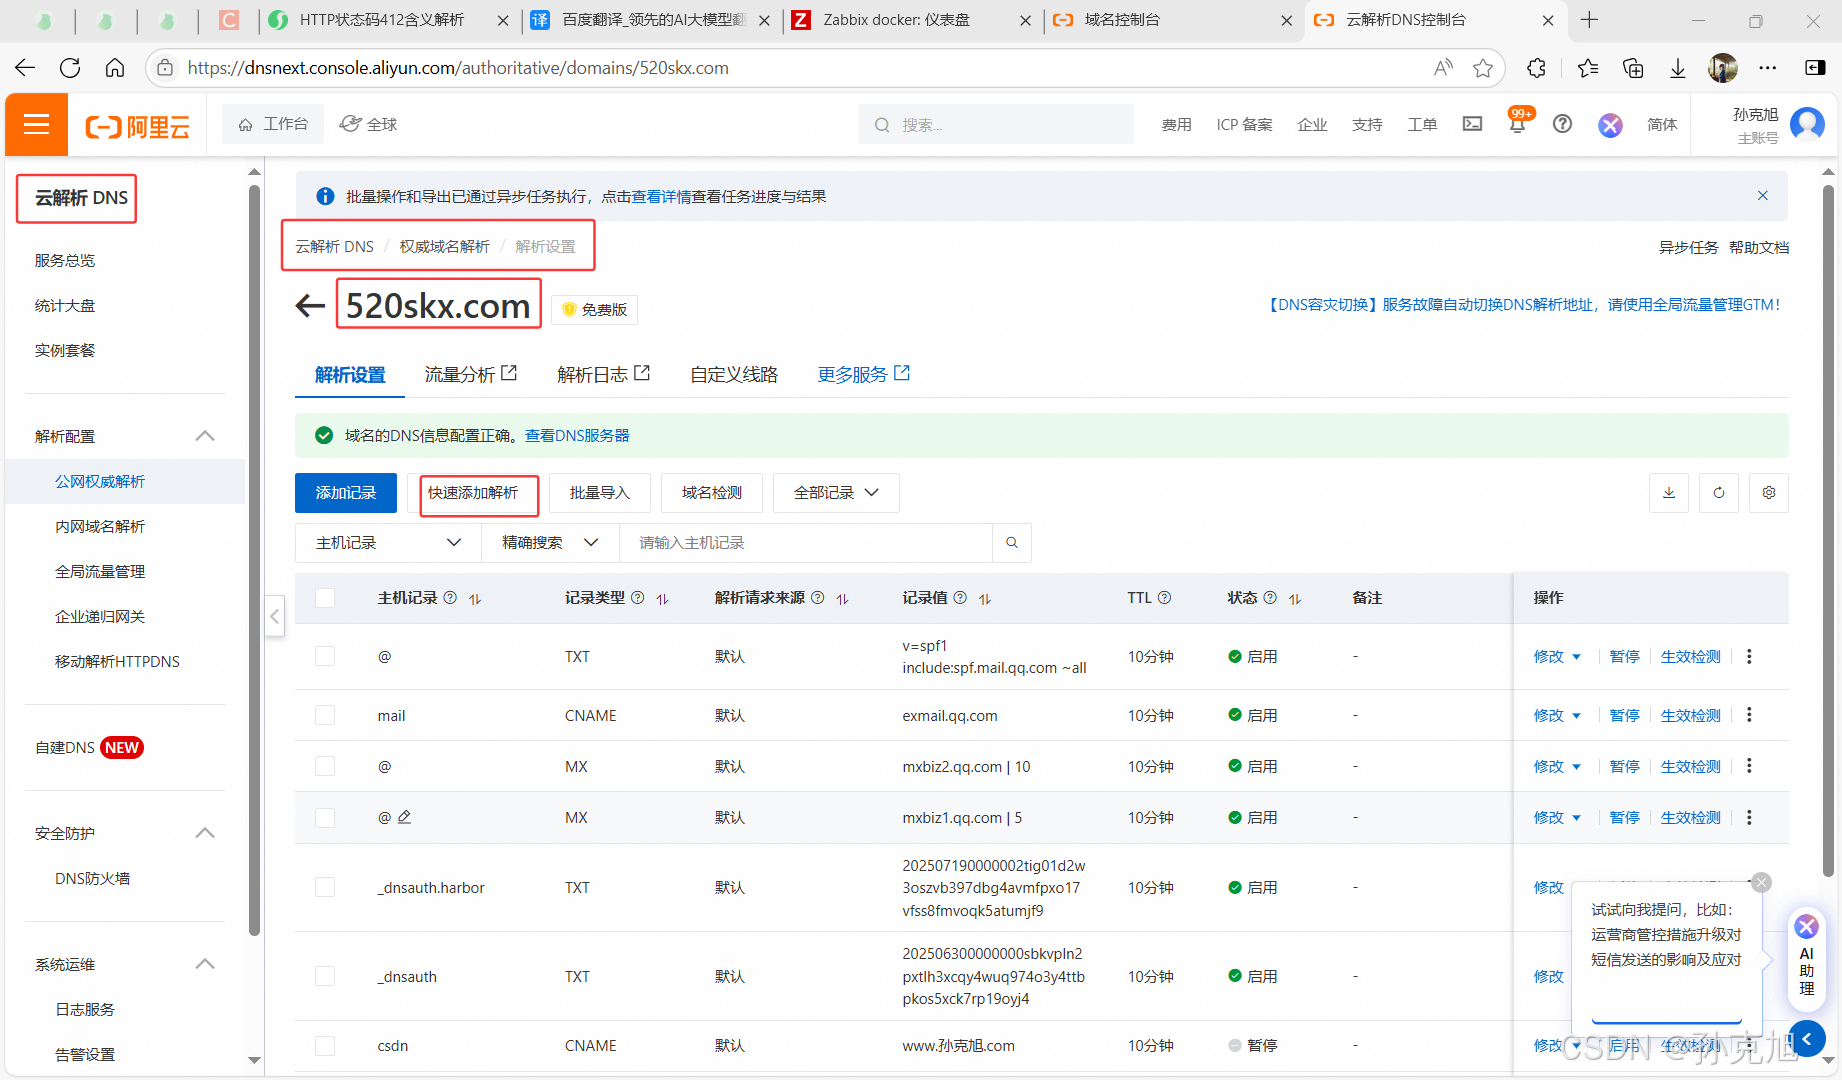Click 域名检测 button
The height and width of the screenshot is (1080, 1842).
(x=712, y=493)
